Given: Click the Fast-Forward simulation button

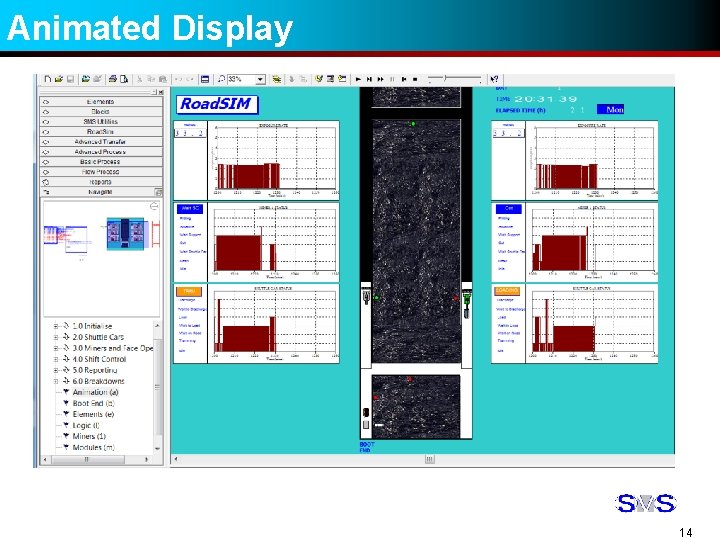Looking at the screenshot, I should [381, 79].
